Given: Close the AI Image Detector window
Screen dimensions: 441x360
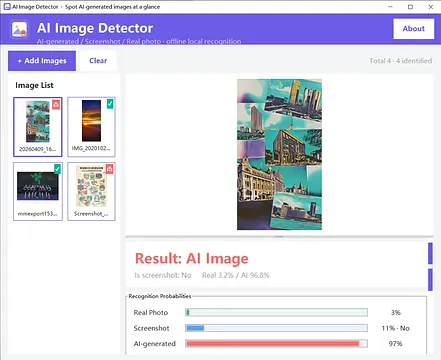Looking at the screenshot, I should [x=430, y=7].
